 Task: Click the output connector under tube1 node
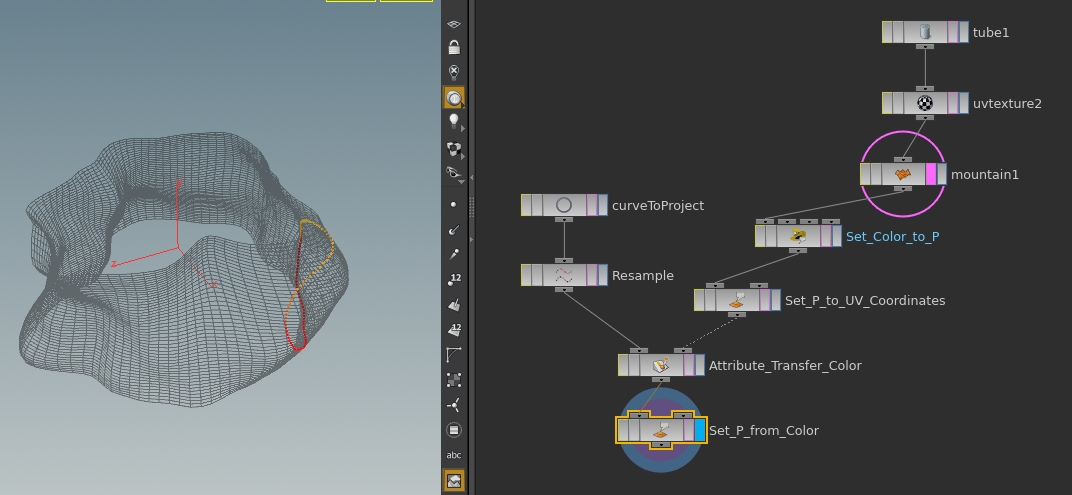coord(925,46)
